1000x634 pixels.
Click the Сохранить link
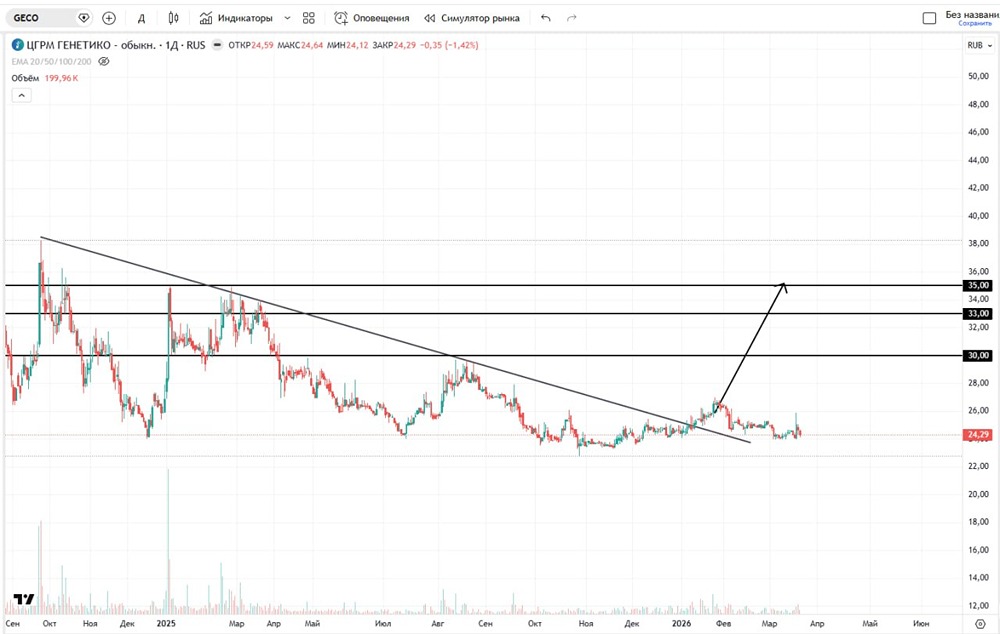[975, 24]
